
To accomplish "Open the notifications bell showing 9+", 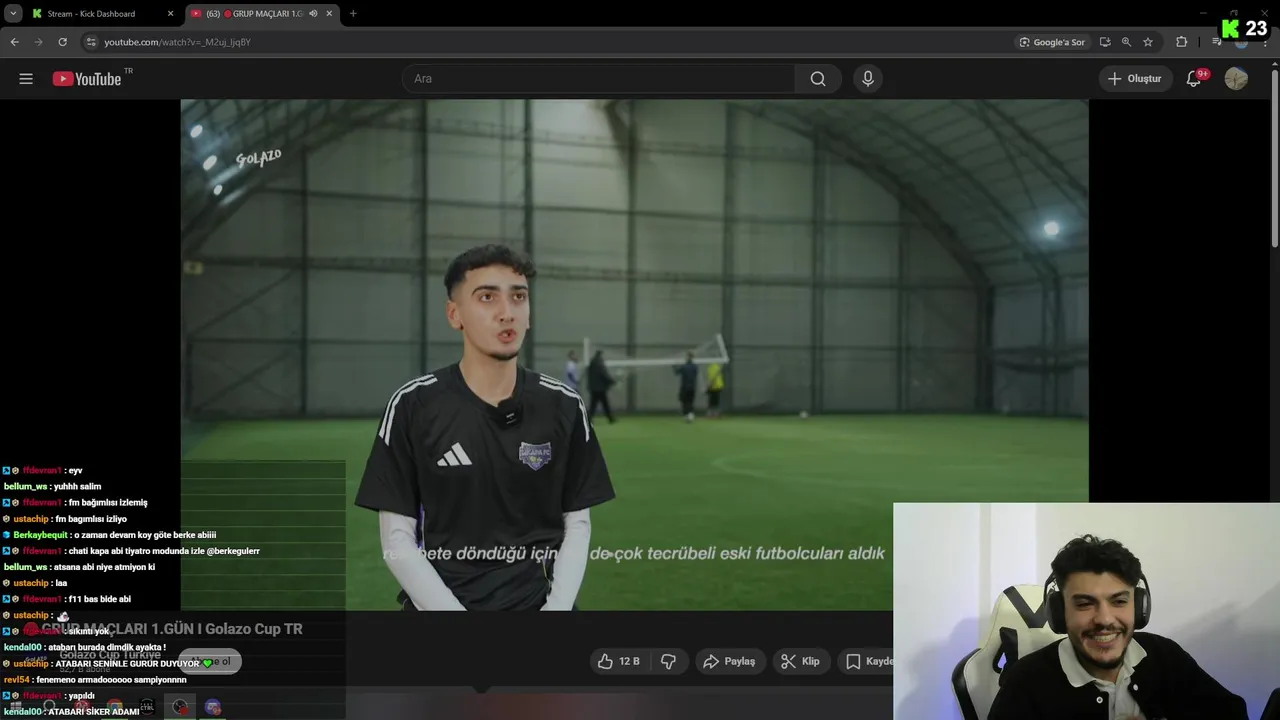I will click(1194, 79).
